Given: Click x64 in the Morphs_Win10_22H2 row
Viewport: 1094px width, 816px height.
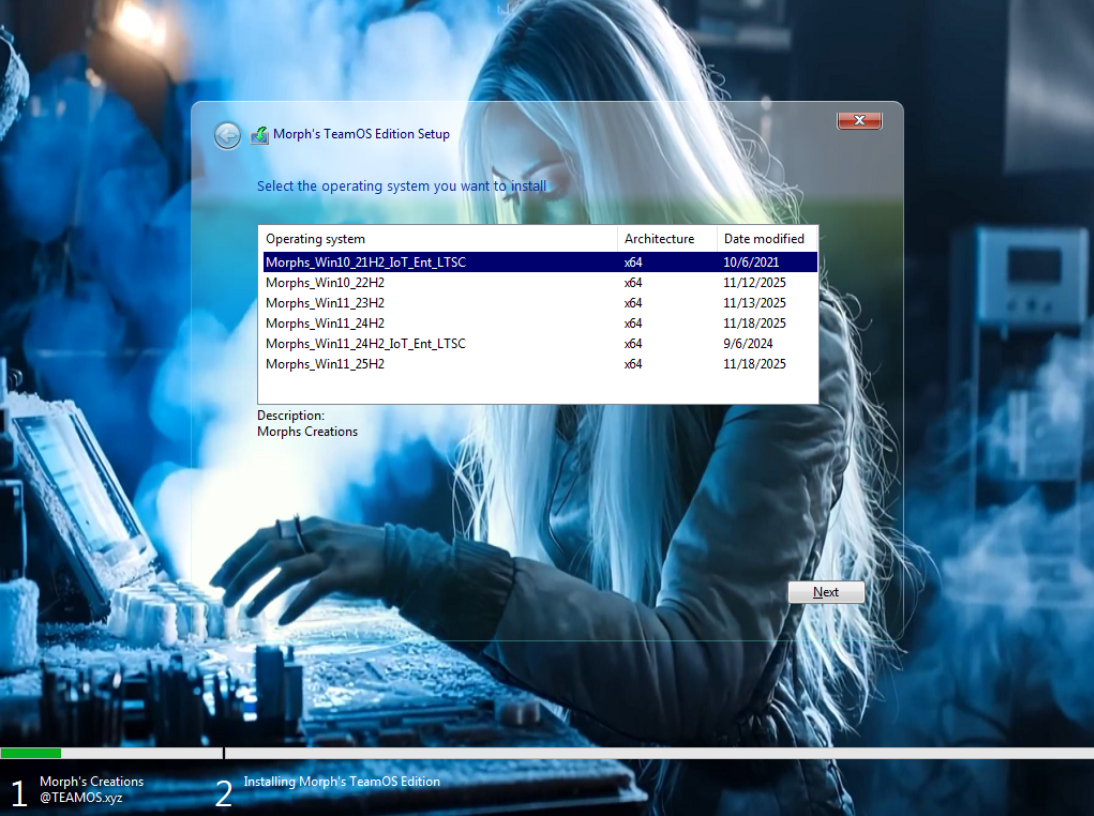Looking at the screenshot, I should pyautogui.click(x=633, y=282).
